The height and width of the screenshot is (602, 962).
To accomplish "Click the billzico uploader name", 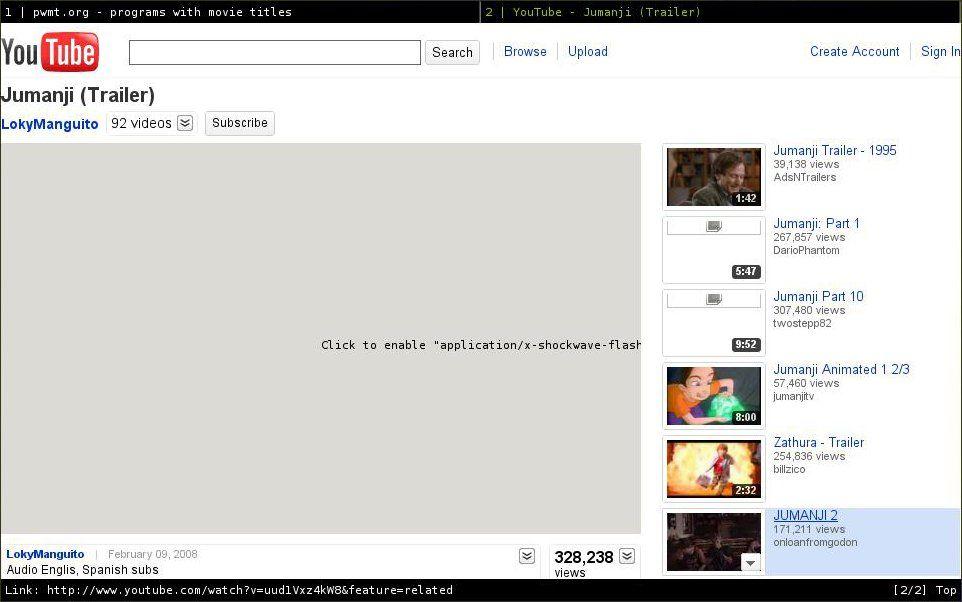I will pyautogui.click(x=789, y=469).
